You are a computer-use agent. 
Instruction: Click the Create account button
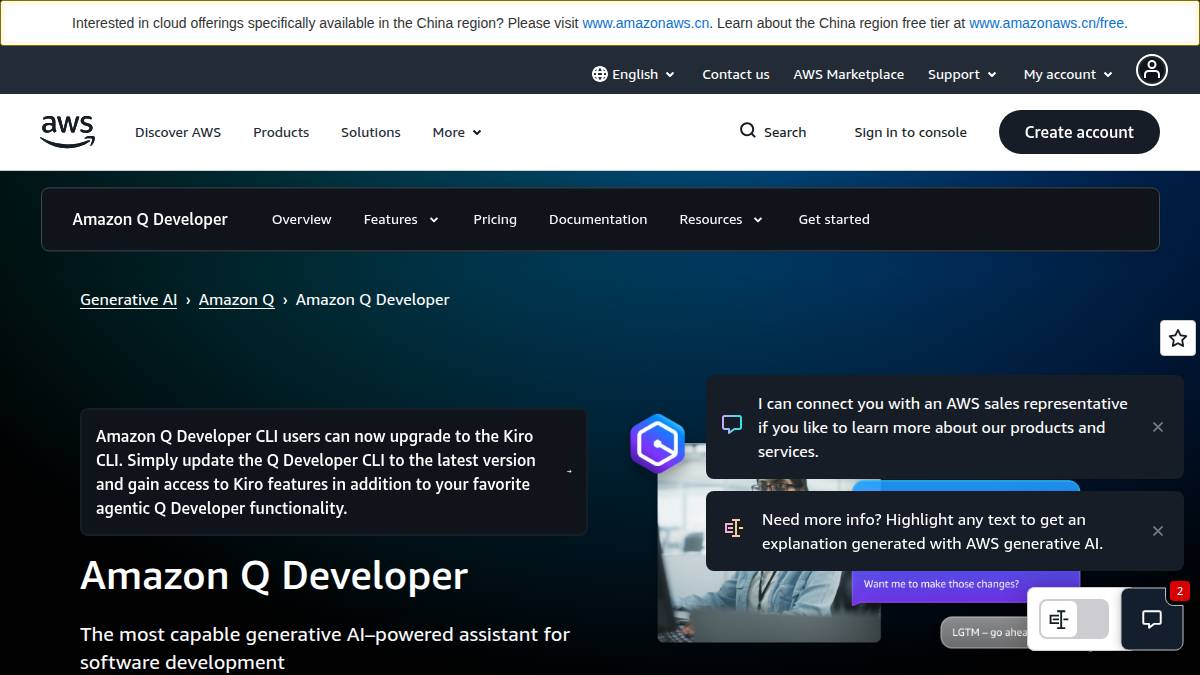[1079, 131]
